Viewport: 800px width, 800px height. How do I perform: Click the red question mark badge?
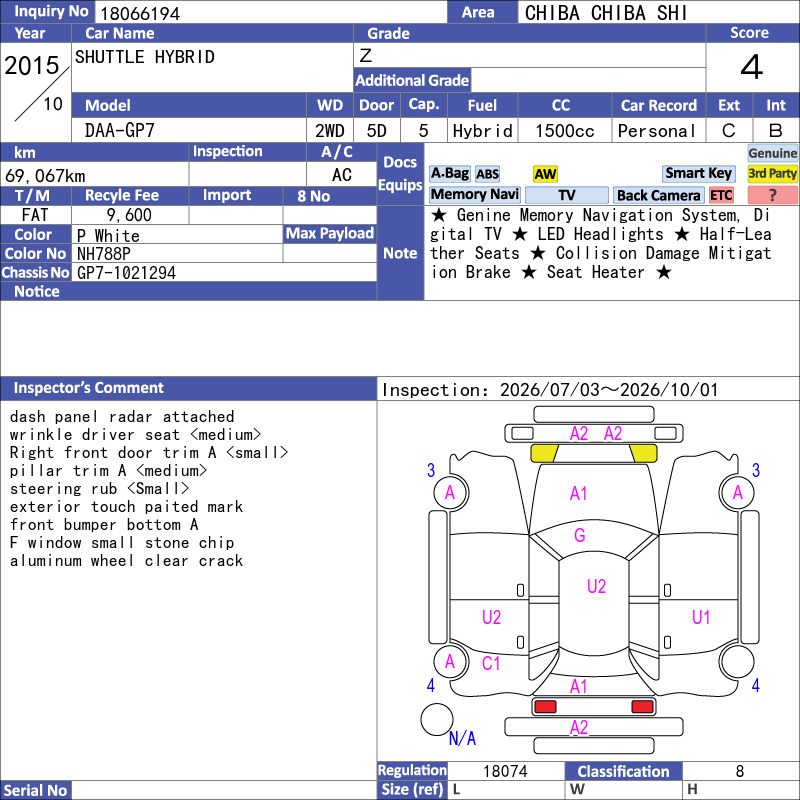pos(772,195)
